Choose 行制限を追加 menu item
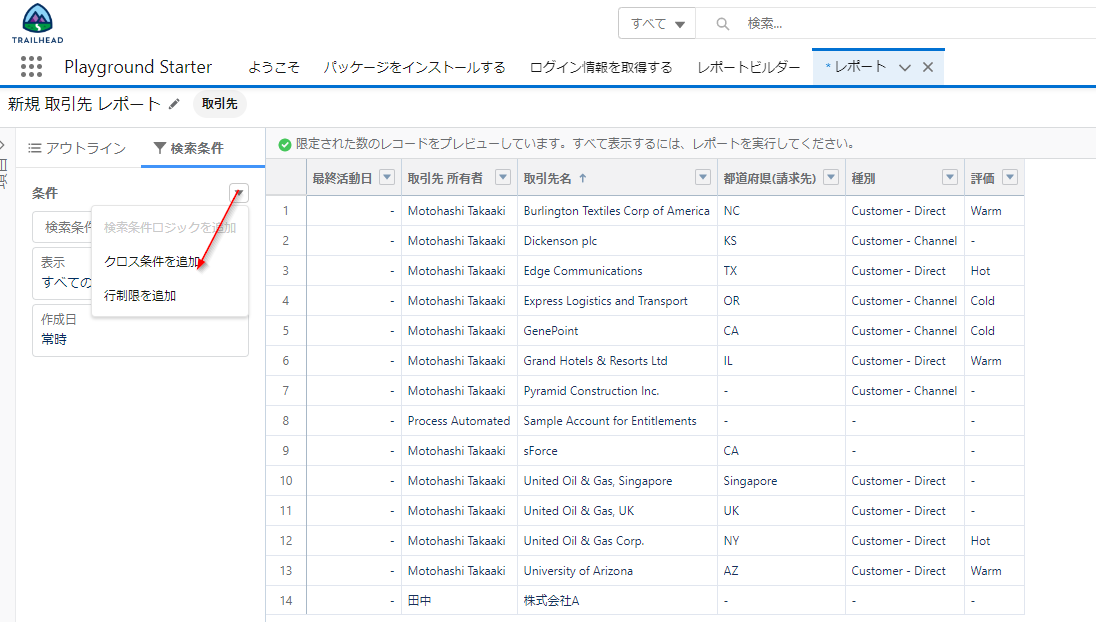The width and height of the screenshot is (1096, 622). point(140,296)
